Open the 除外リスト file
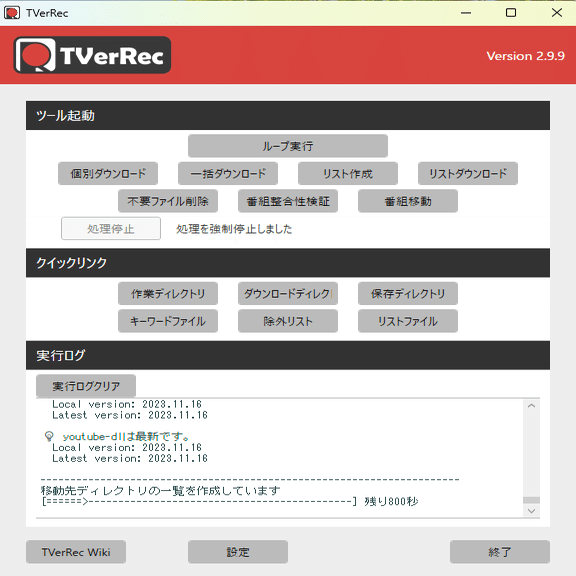 (x=288, y=321)
